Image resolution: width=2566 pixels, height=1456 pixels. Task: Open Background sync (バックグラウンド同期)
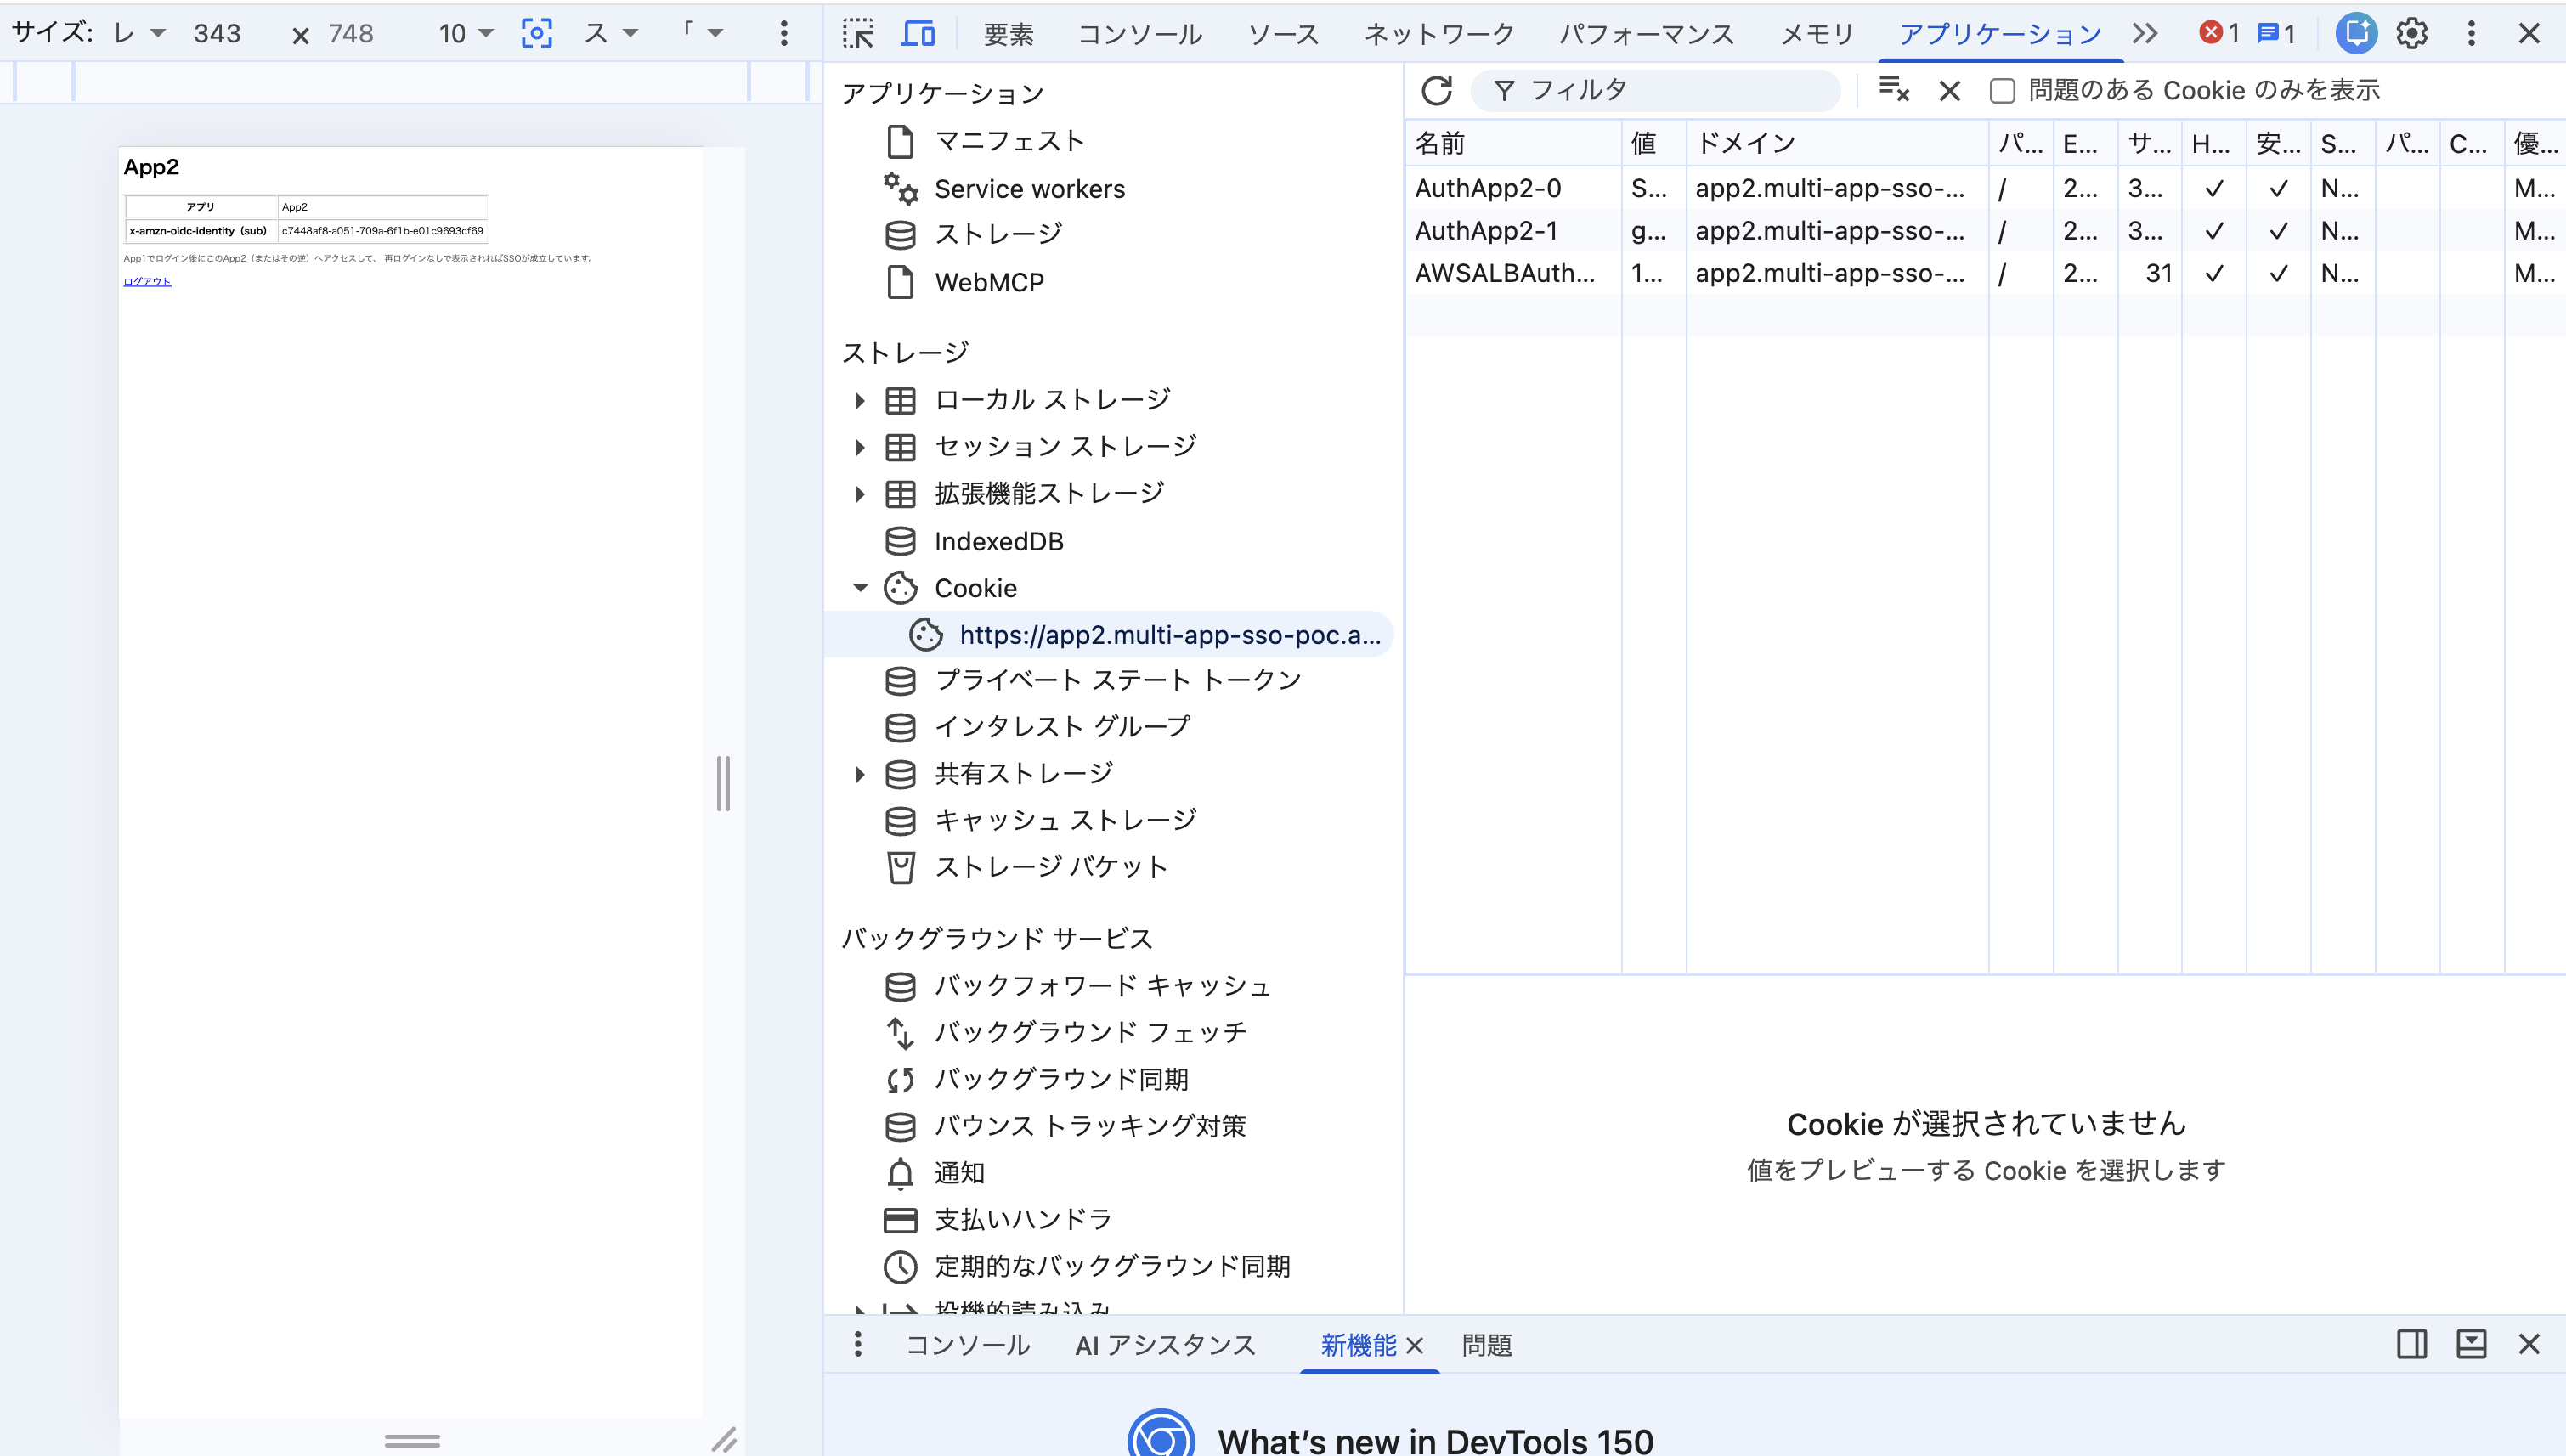coord(1037,1080)
